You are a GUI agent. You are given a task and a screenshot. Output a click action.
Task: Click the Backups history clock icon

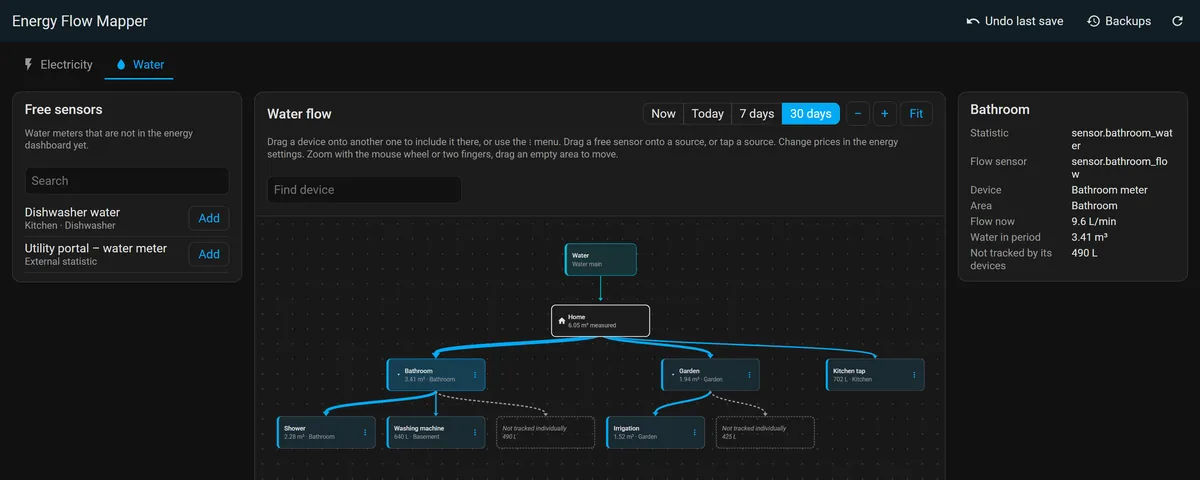click(x=1094, y=21)
